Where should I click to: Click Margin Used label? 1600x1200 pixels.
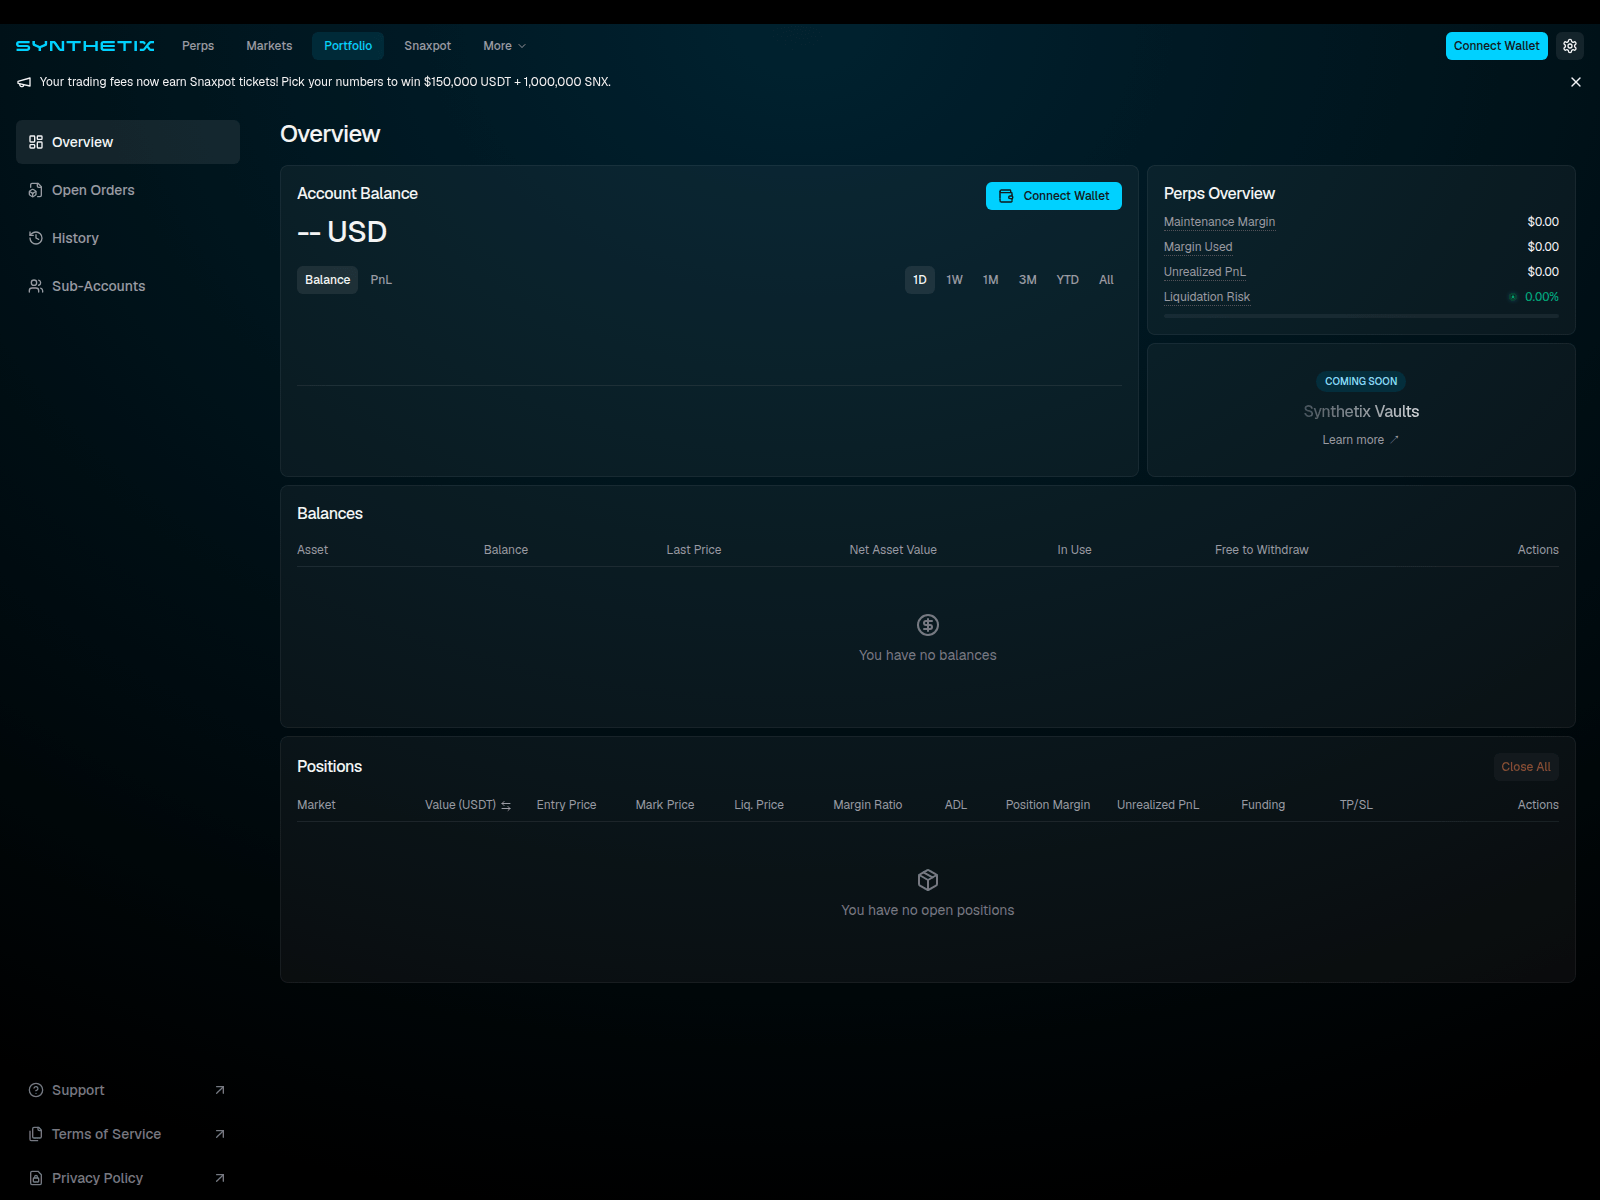(1198, 247)
